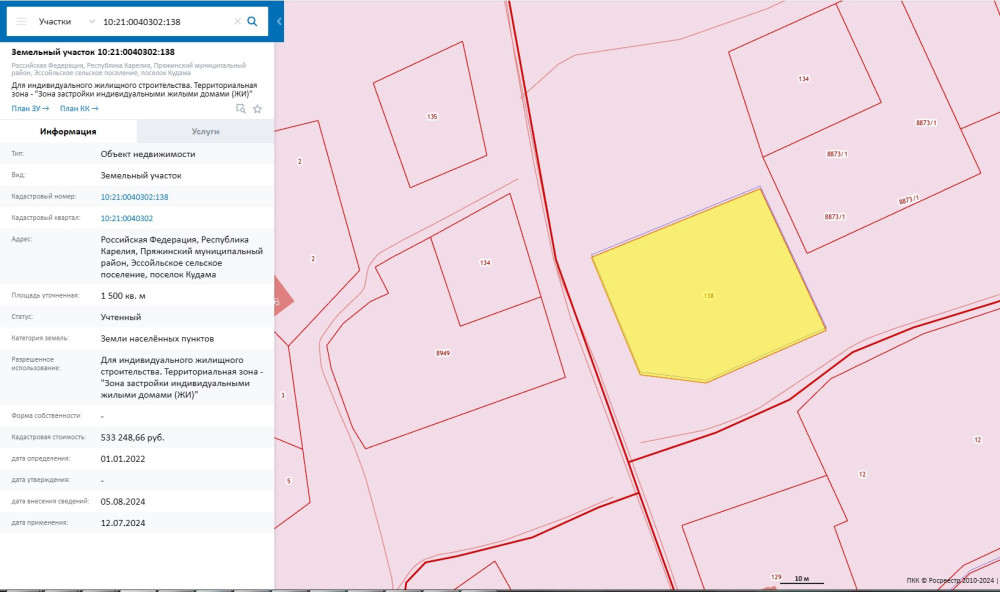This screenshot has width=1000, height=592.
Task: Click the 10 m scale bar
Action: 799,580
